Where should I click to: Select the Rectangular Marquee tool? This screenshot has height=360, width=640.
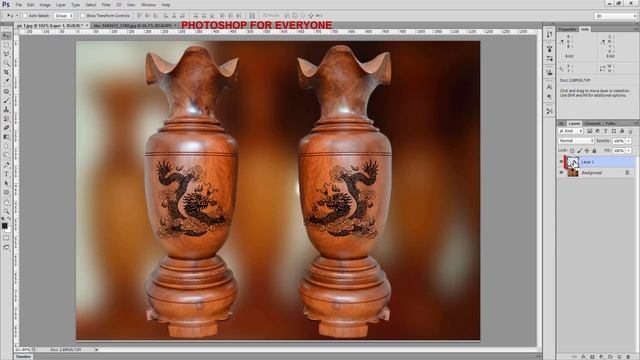6,45
